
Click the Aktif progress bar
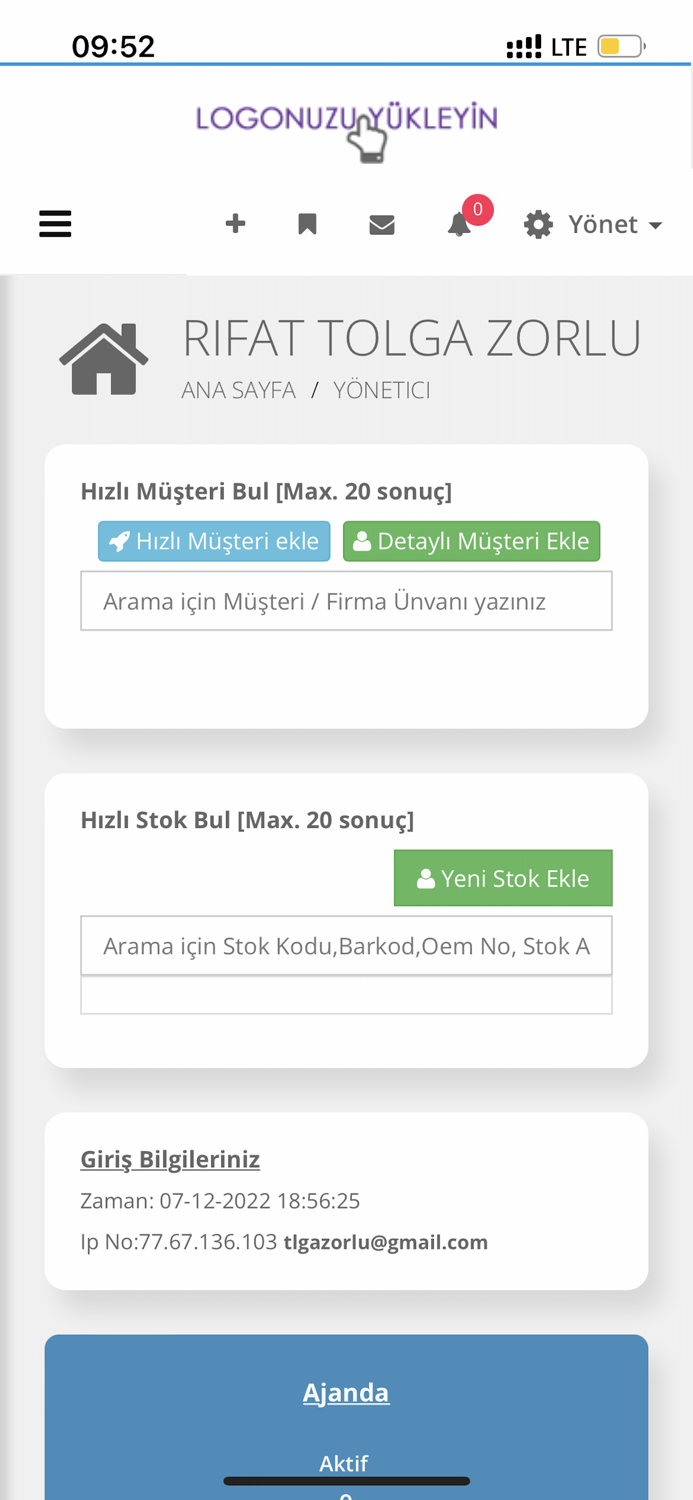346,1479
